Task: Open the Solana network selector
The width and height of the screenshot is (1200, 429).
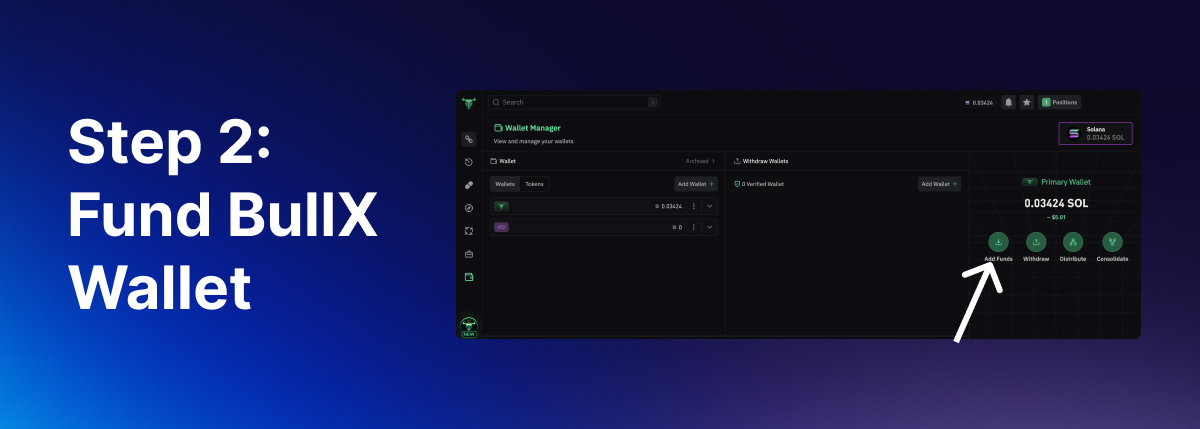Action: tap(1095, 134)
